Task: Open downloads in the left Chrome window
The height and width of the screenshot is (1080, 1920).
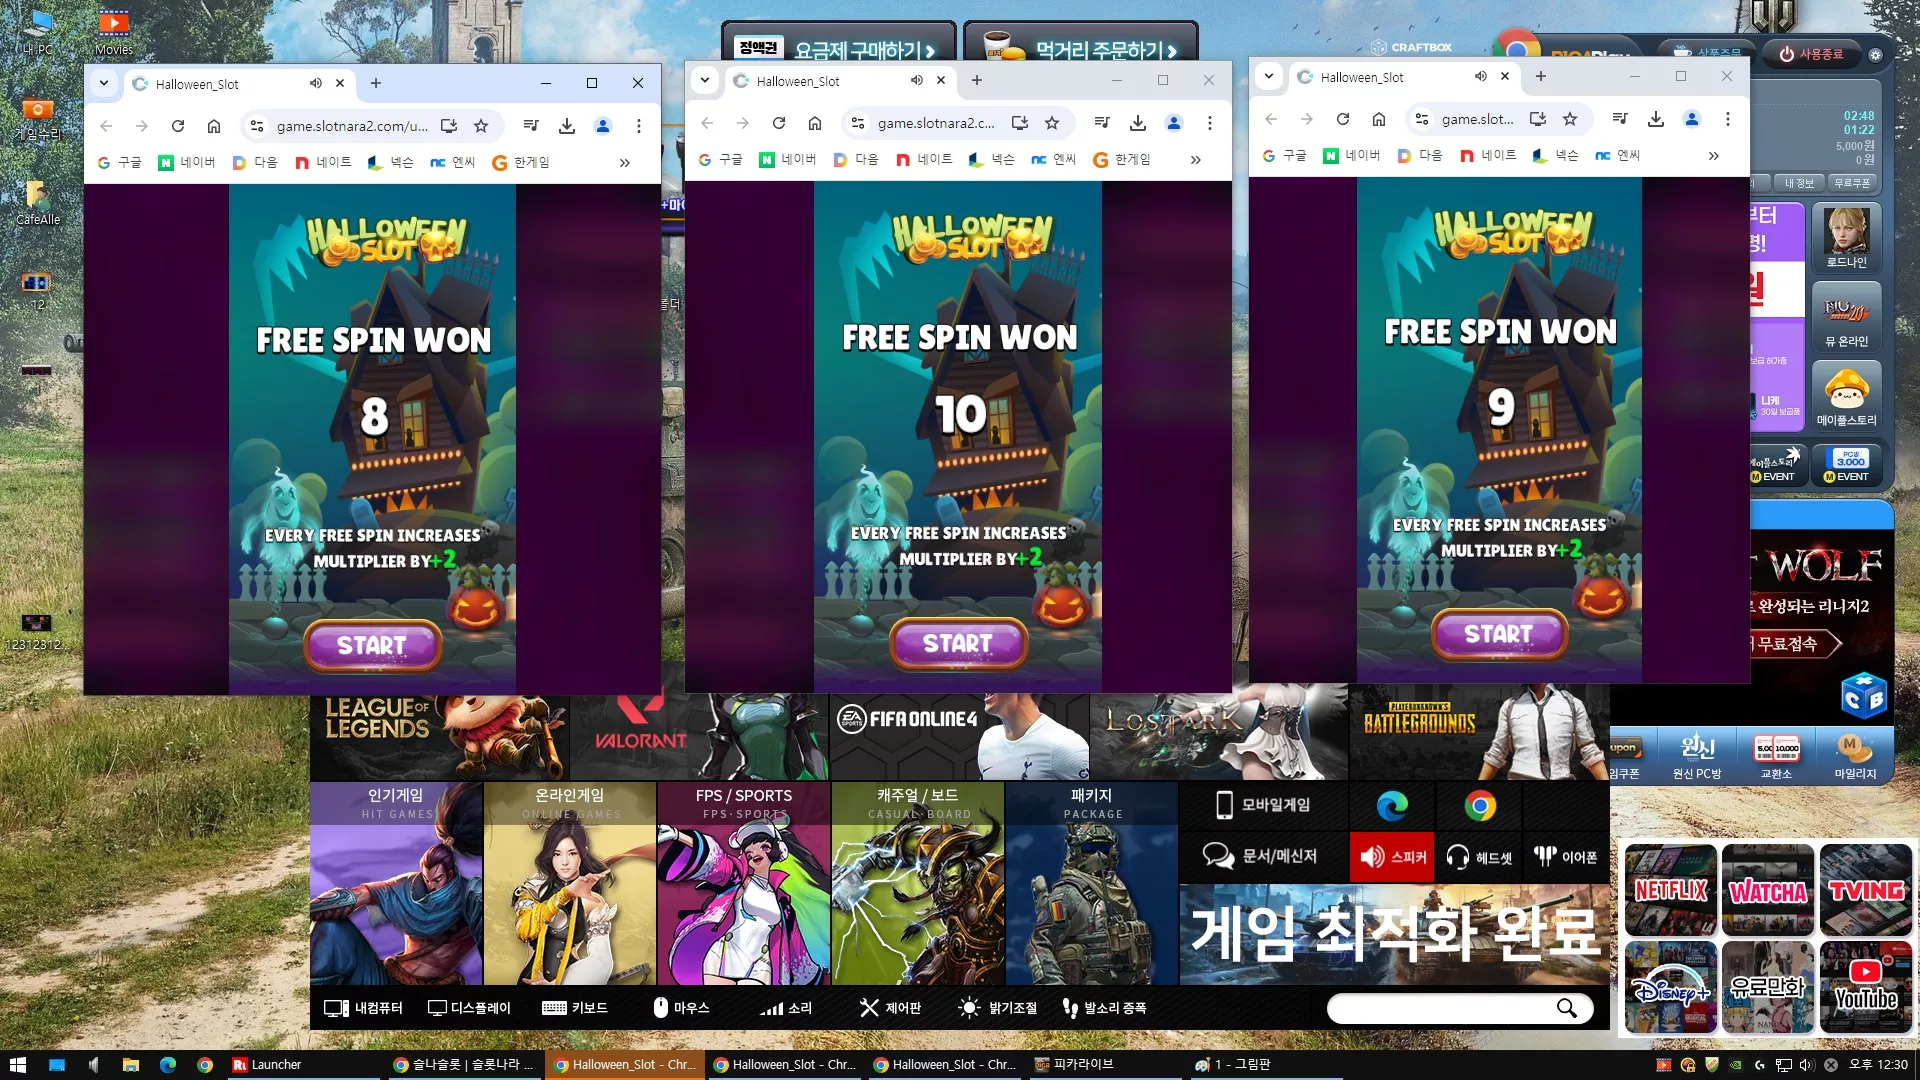Action: pos(567,126)
